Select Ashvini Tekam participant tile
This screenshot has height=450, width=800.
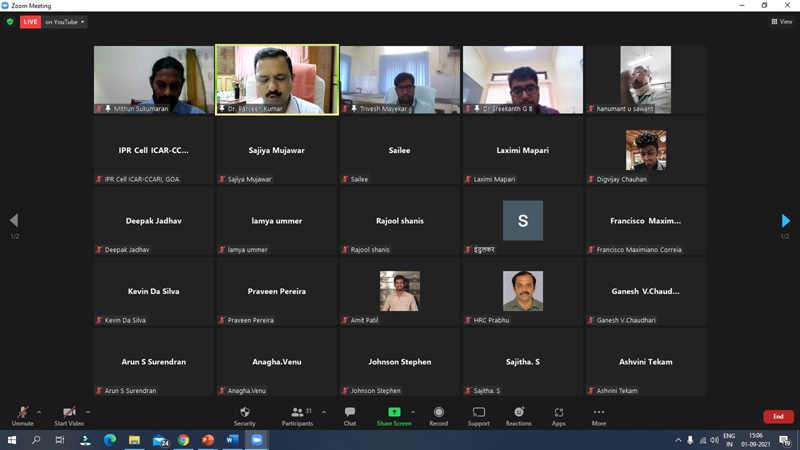coord(646,362)
